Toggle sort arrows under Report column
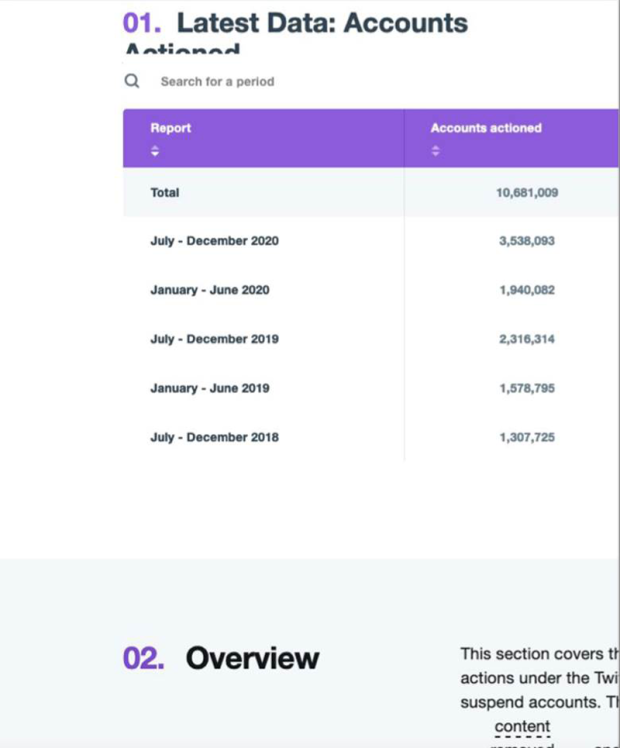 click(155, 152)
